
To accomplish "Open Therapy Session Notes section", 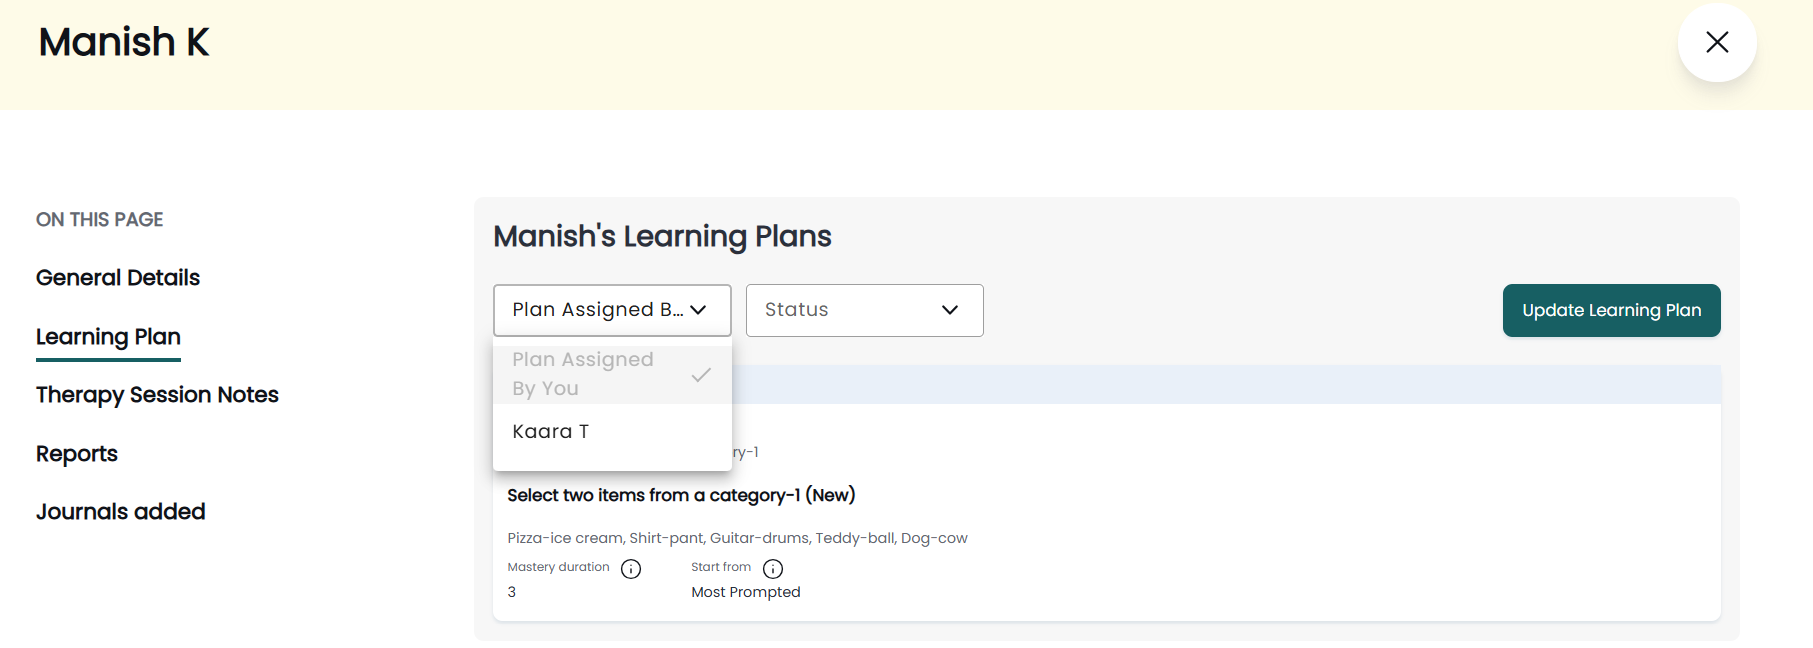I will (157, 395).
